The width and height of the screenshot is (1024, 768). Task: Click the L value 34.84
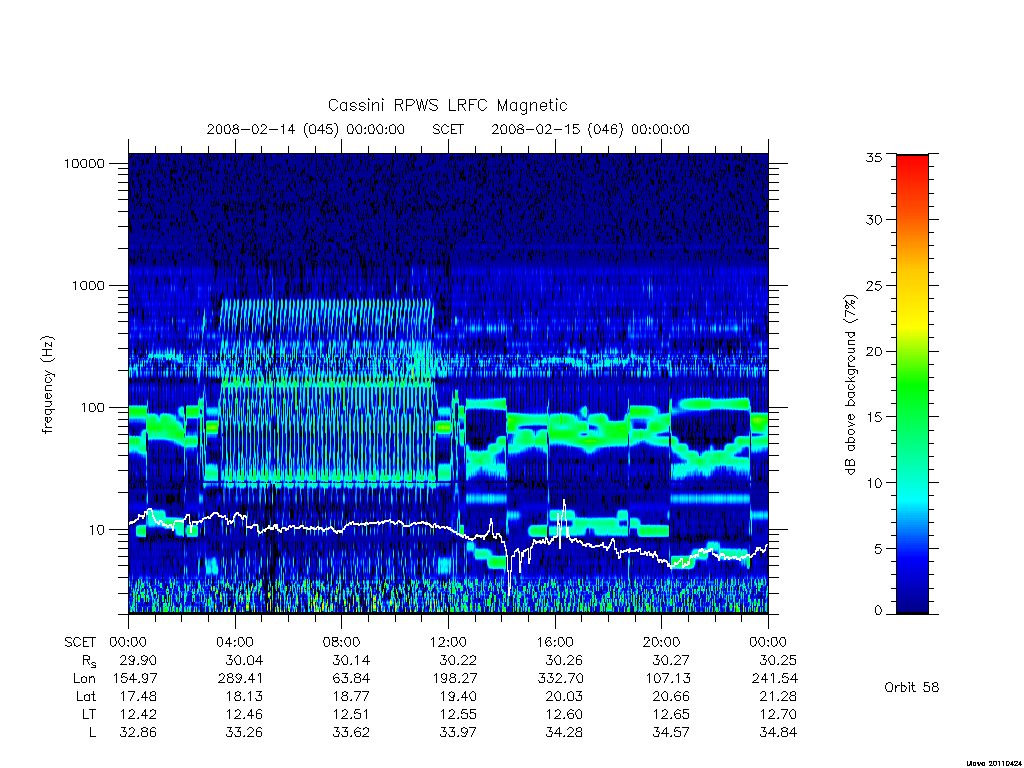pyautogui.click(x=778, y=733)
